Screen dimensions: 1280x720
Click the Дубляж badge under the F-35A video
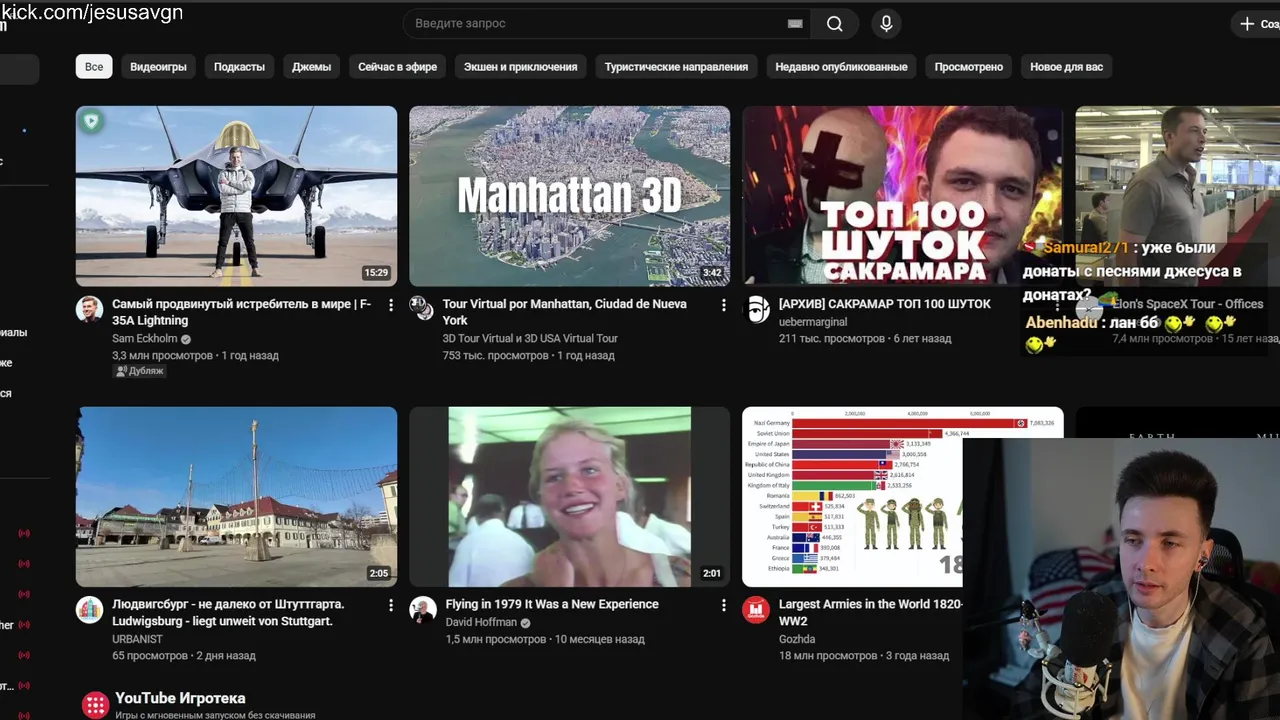coord(139,371)
